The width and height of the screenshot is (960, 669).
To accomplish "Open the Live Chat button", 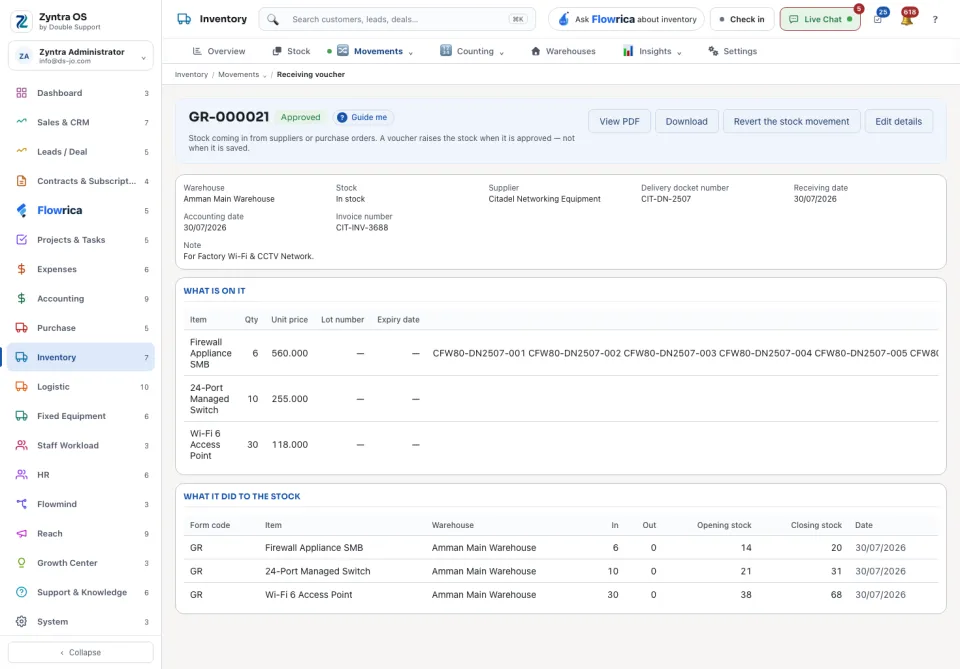I will (820, 20).
